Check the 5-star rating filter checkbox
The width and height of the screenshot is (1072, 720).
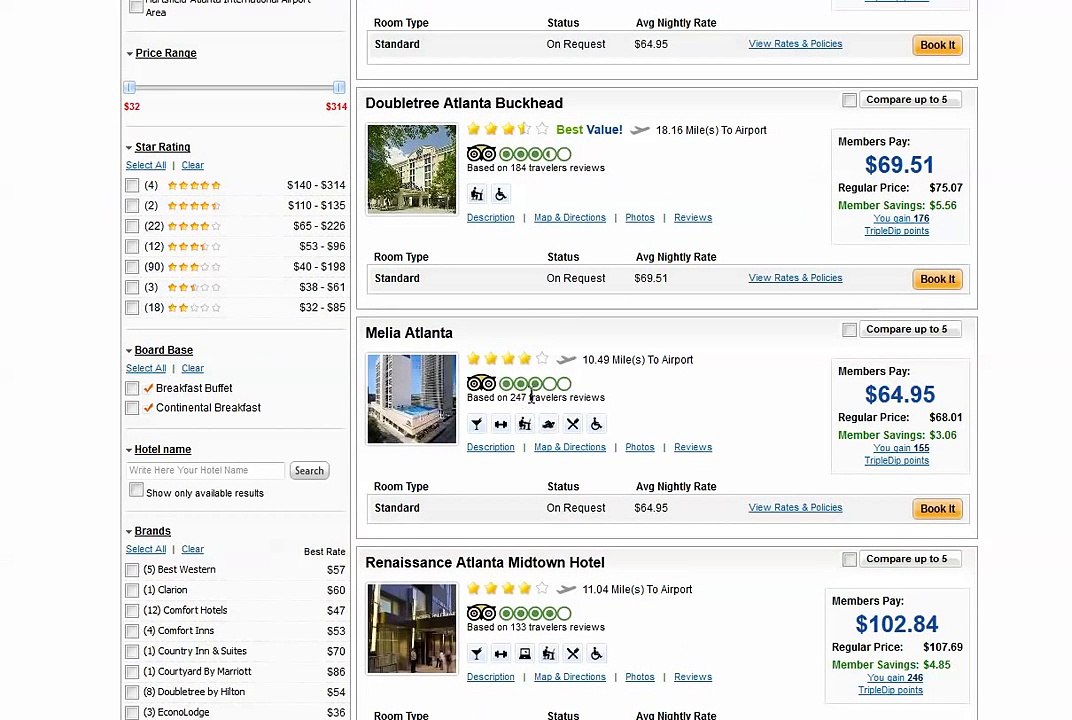132,185
